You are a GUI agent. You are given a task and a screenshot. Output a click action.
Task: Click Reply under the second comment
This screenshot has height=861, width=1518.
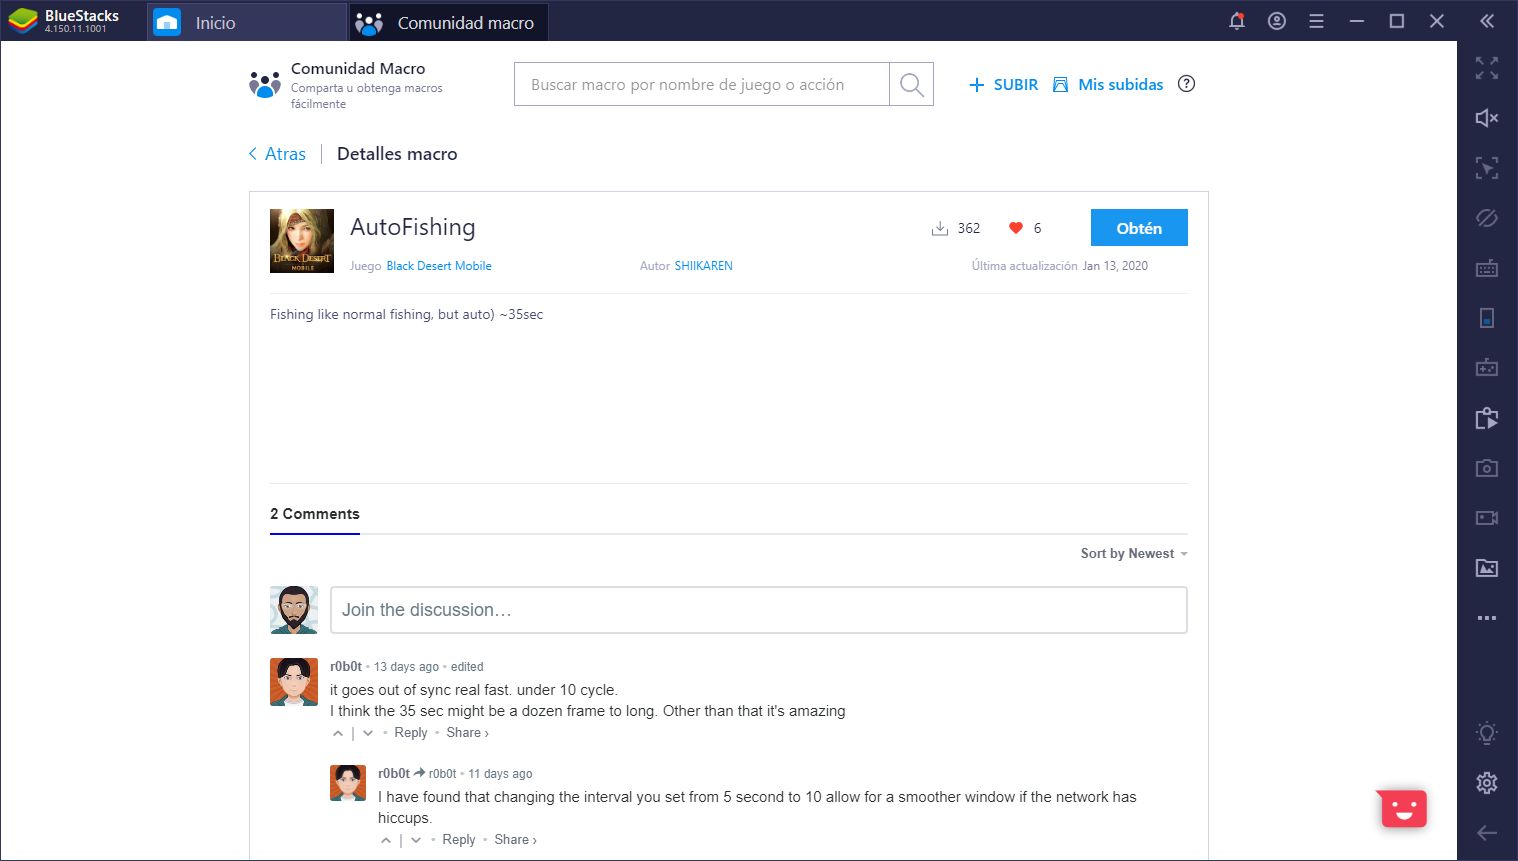(x=459, y=840)
